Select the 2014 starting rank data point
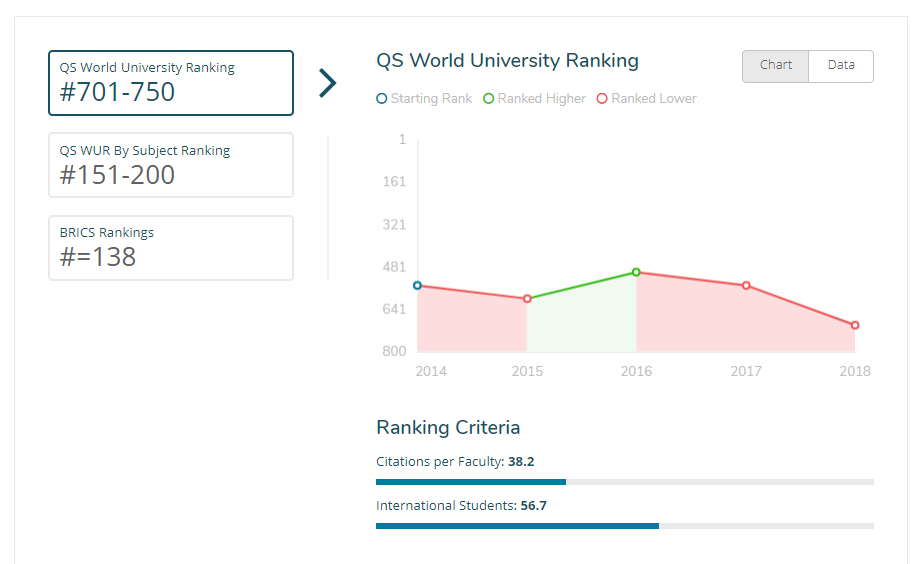Screen dimensions: 915x564 [417, 286]
